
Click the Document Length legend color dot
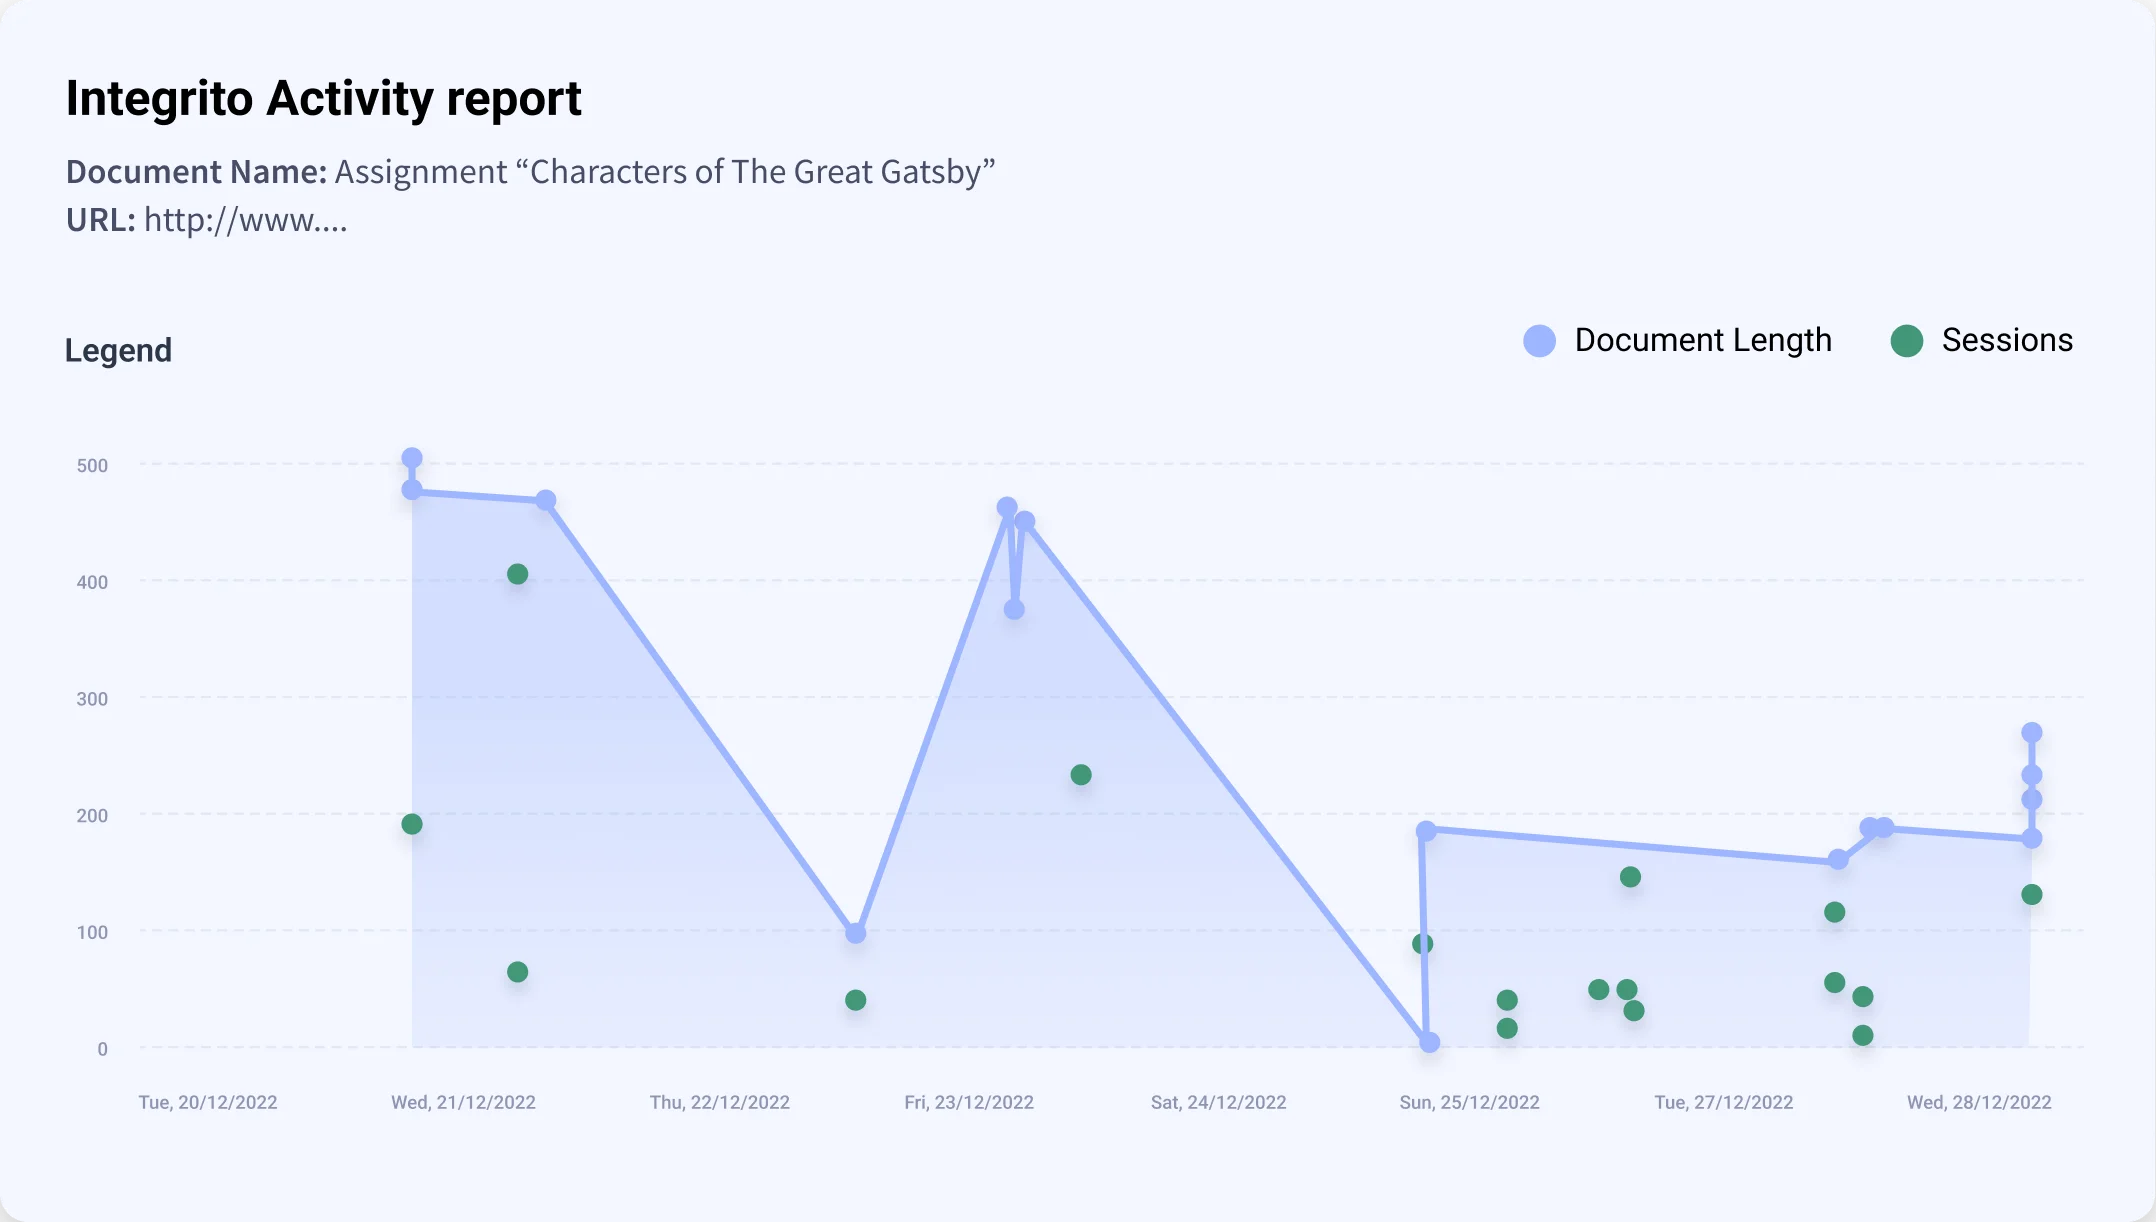coord(1539,341)
